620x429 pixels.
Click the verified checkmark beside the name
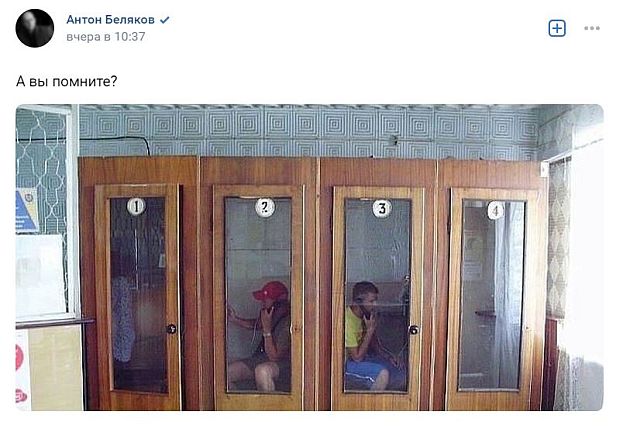pos(164,20)
